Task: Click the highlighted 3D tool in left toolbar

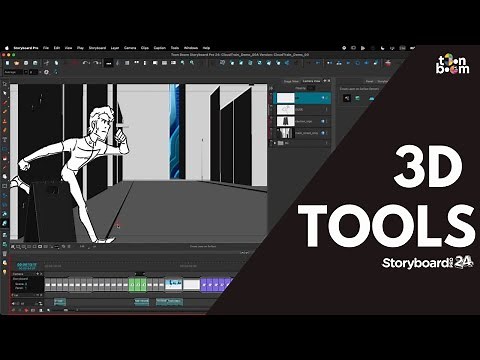Action: tap(5, 223)
